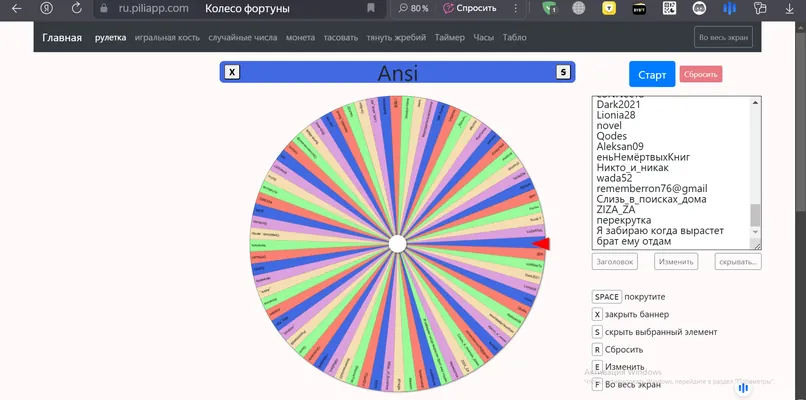Click the names list scrollbar thumb
The image size is (806, 400).
[755, 215]
